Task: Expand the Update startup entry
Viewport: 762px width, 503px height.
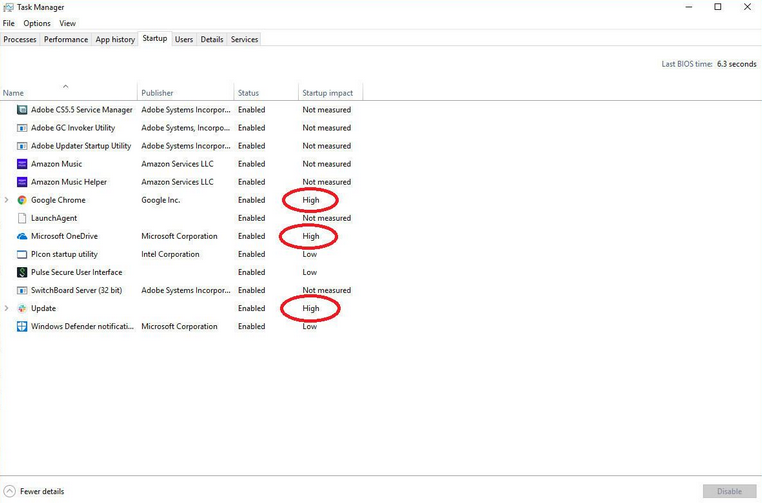Action: pyautogui.click(x=6, y=308)
